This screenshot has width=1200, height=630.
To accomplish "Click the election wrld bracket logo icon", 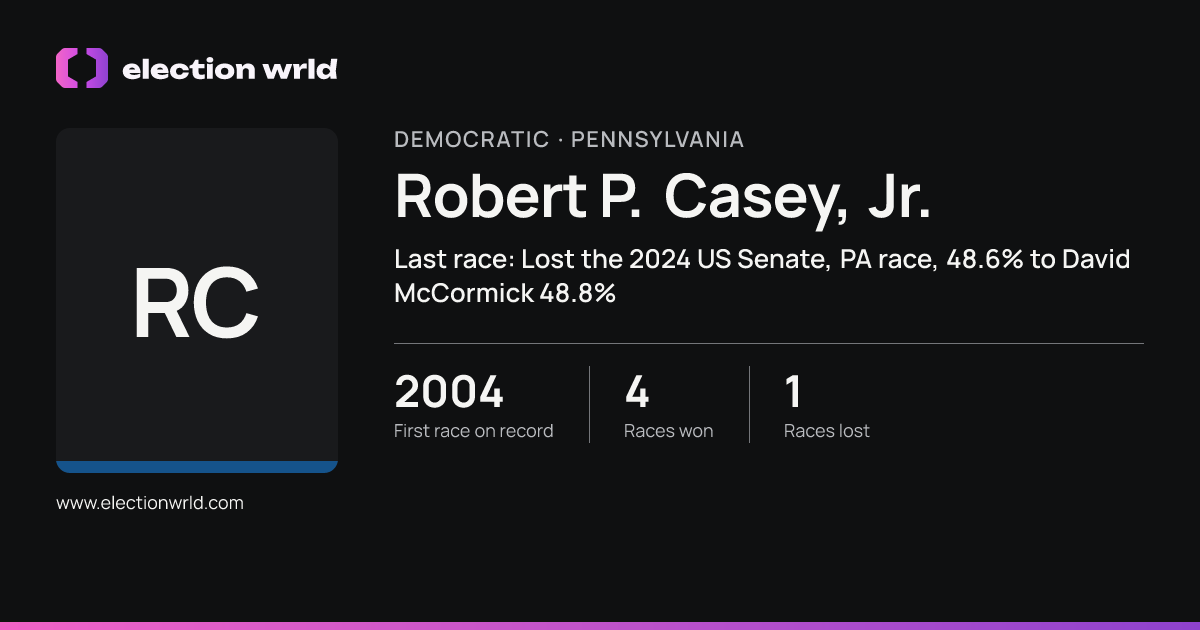I will click(x=82, y=68).
